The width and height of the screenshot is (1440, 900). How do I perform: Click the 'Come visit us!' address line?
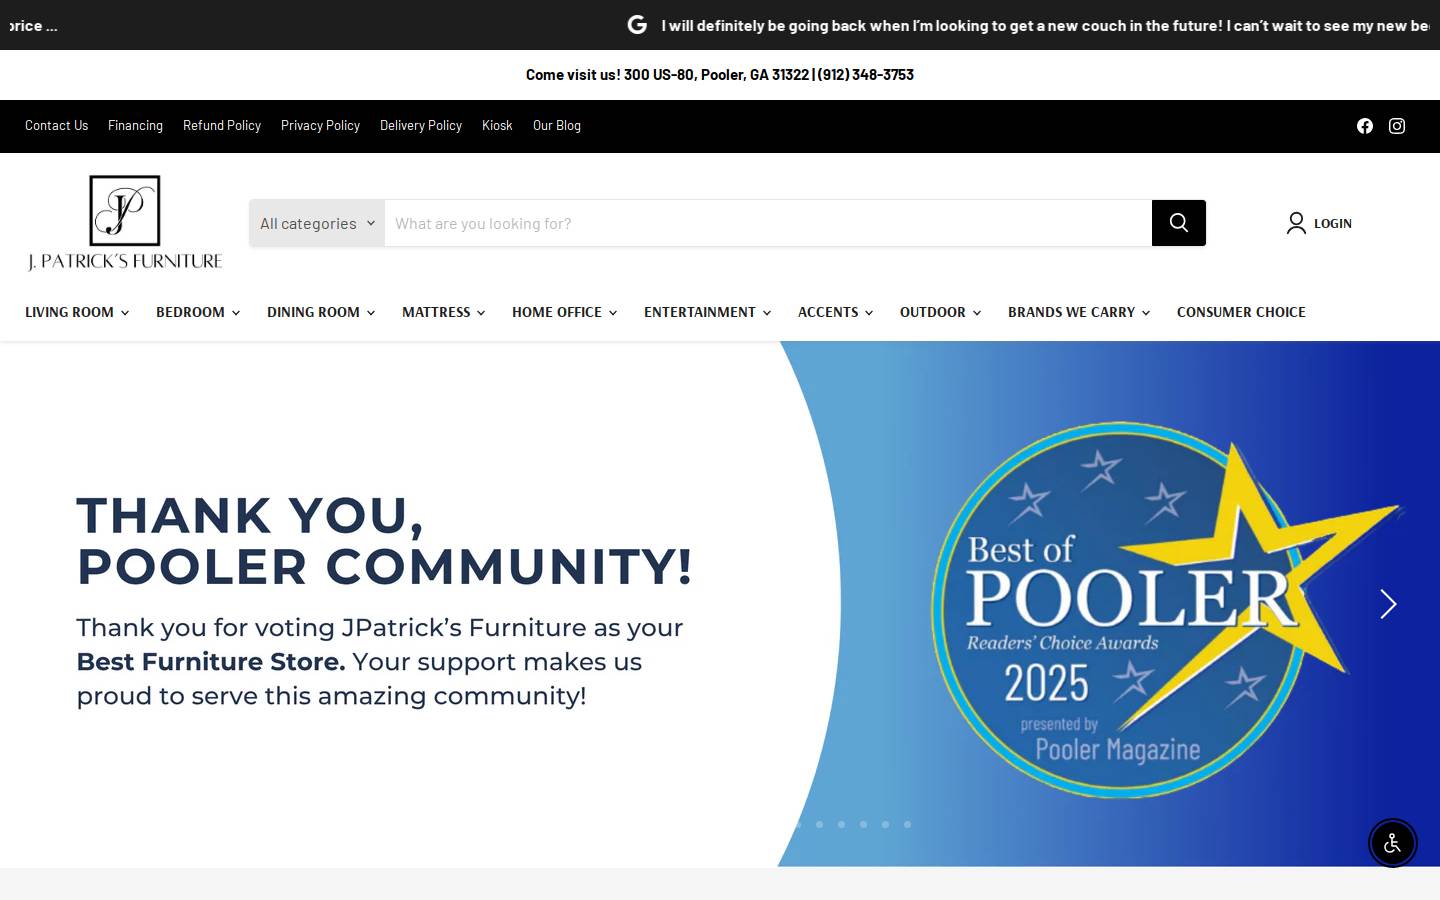click(x=720, y=75)
